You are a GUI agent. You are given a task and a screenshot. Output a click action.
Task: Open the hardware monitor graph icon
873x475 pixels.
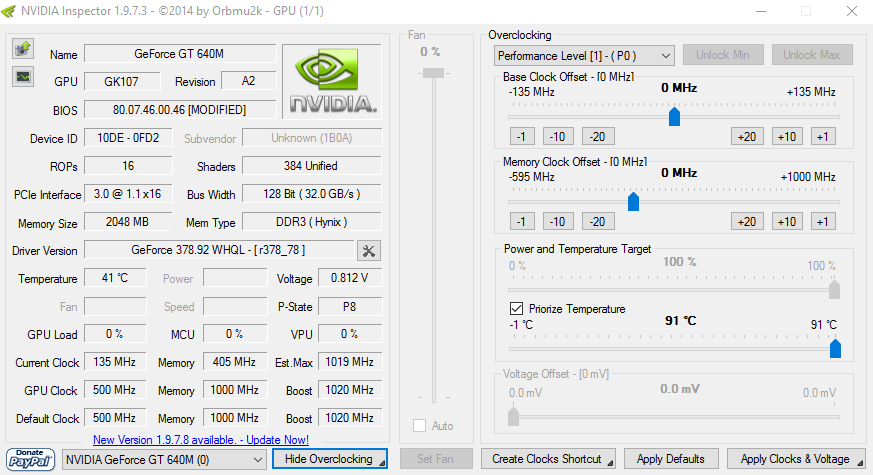[23, 76]
